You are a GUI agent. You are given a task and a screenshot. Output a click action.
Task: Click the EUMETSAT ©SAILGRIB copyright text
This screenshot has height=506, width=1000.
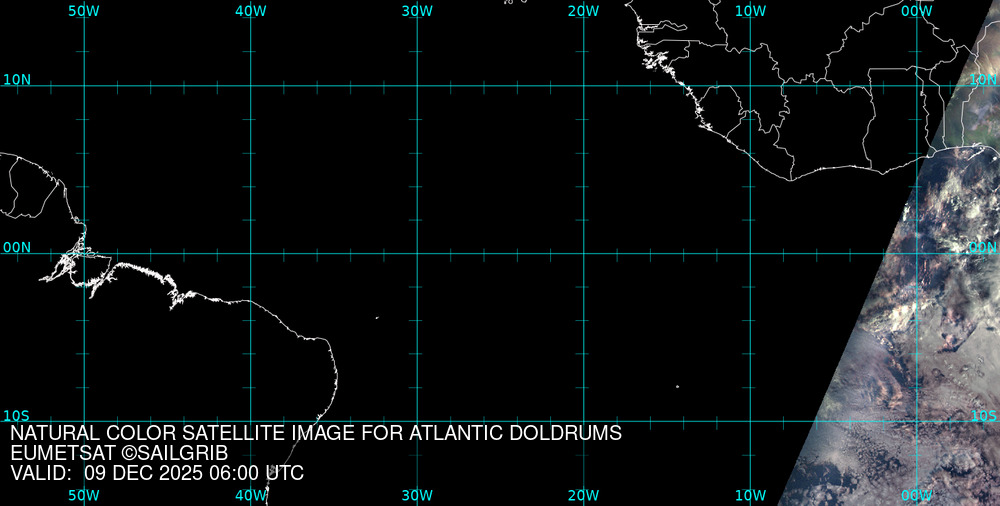119,453
